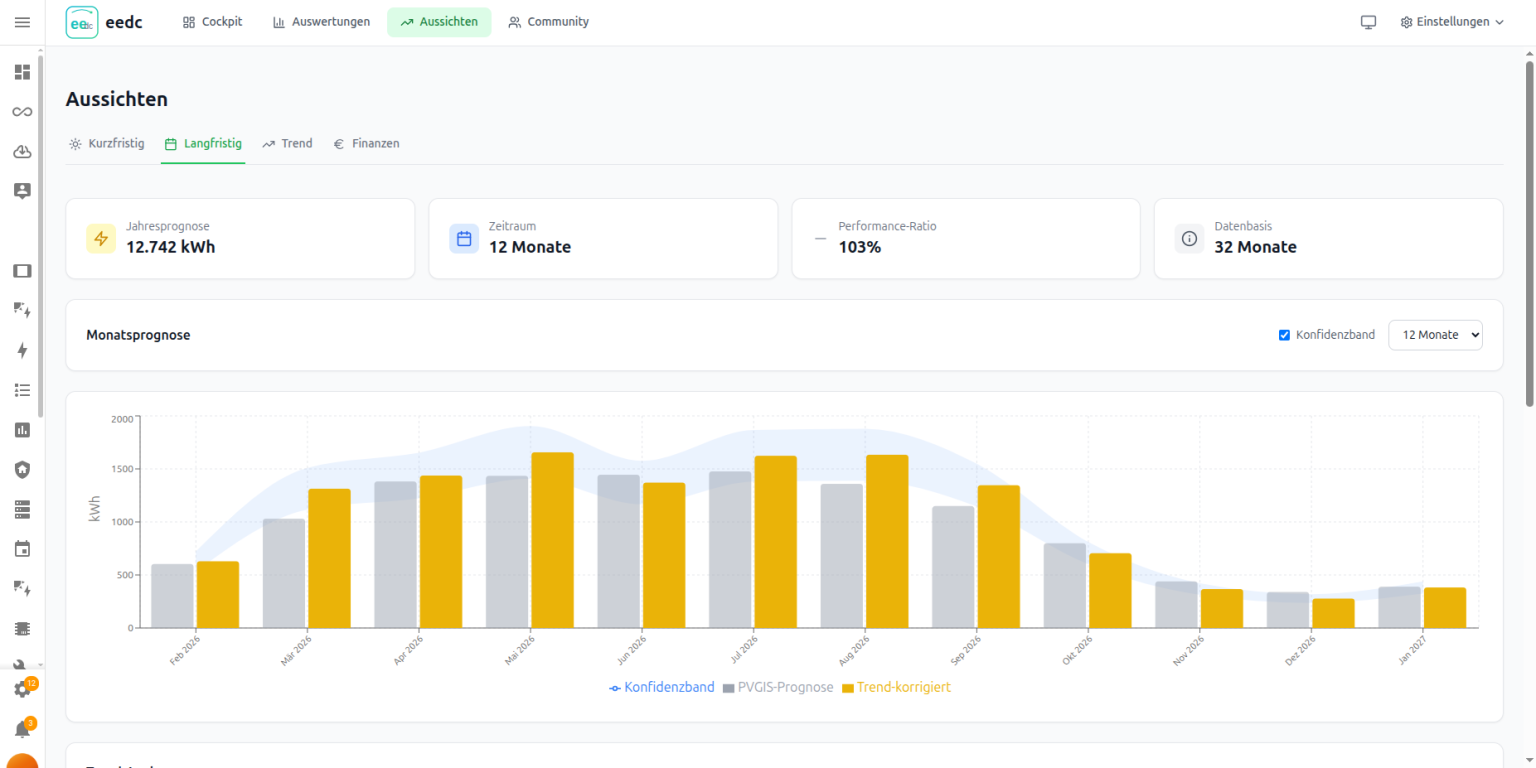This screenshot has width=1536, height=768.
Task: Click the dashboard tiles icon in sidebar
Action: point(22,72)
